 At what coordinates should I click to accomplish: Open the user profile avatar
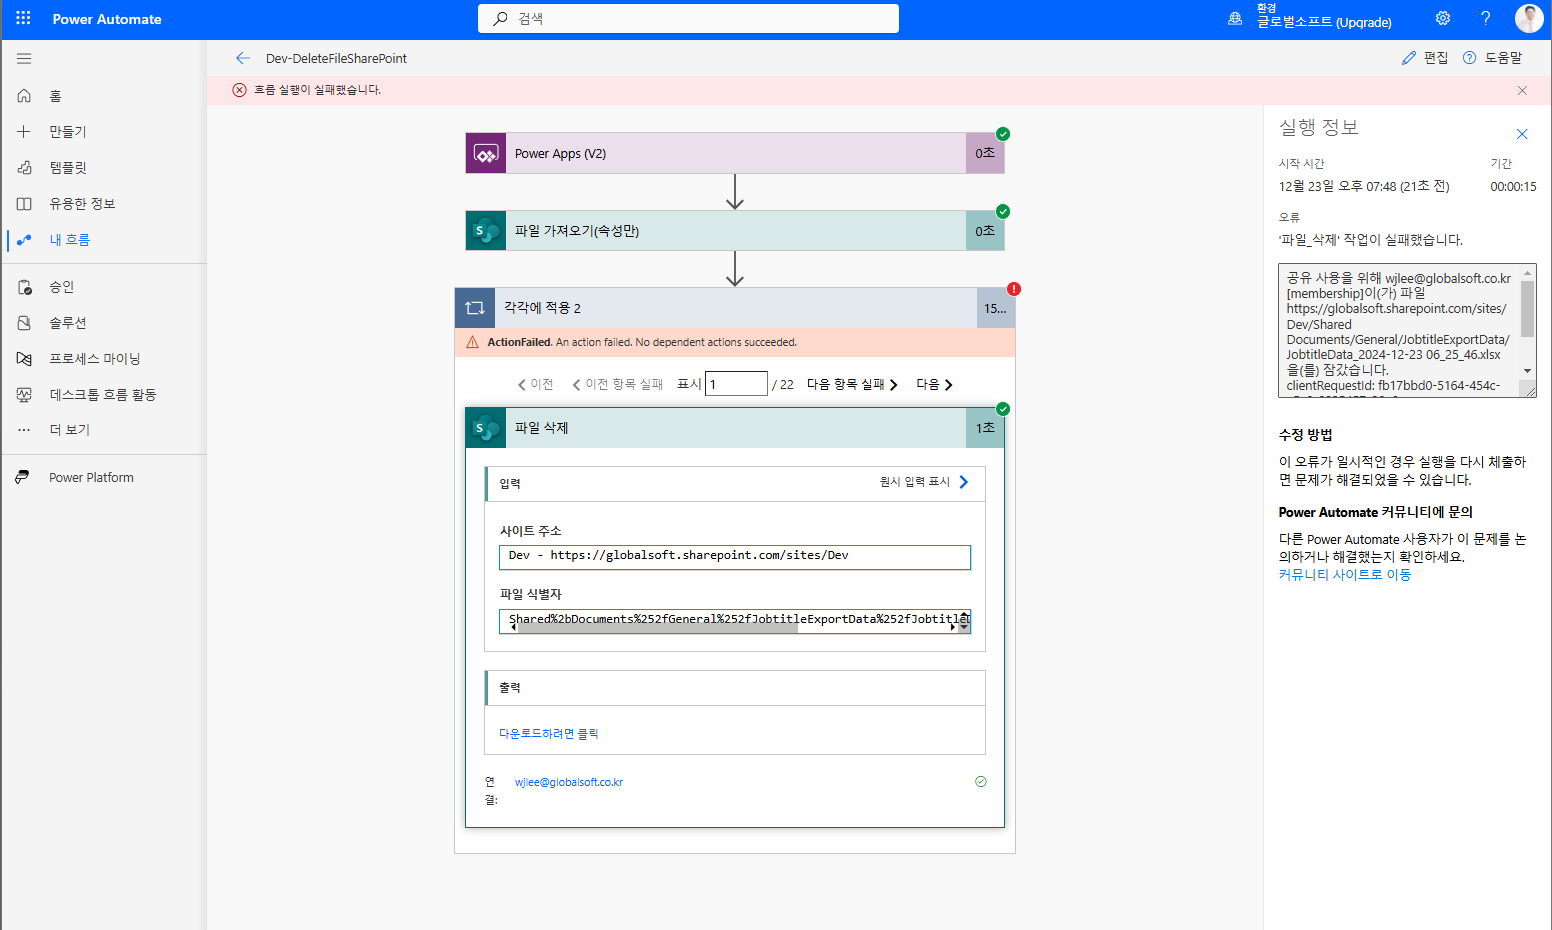pos(1529,18)
